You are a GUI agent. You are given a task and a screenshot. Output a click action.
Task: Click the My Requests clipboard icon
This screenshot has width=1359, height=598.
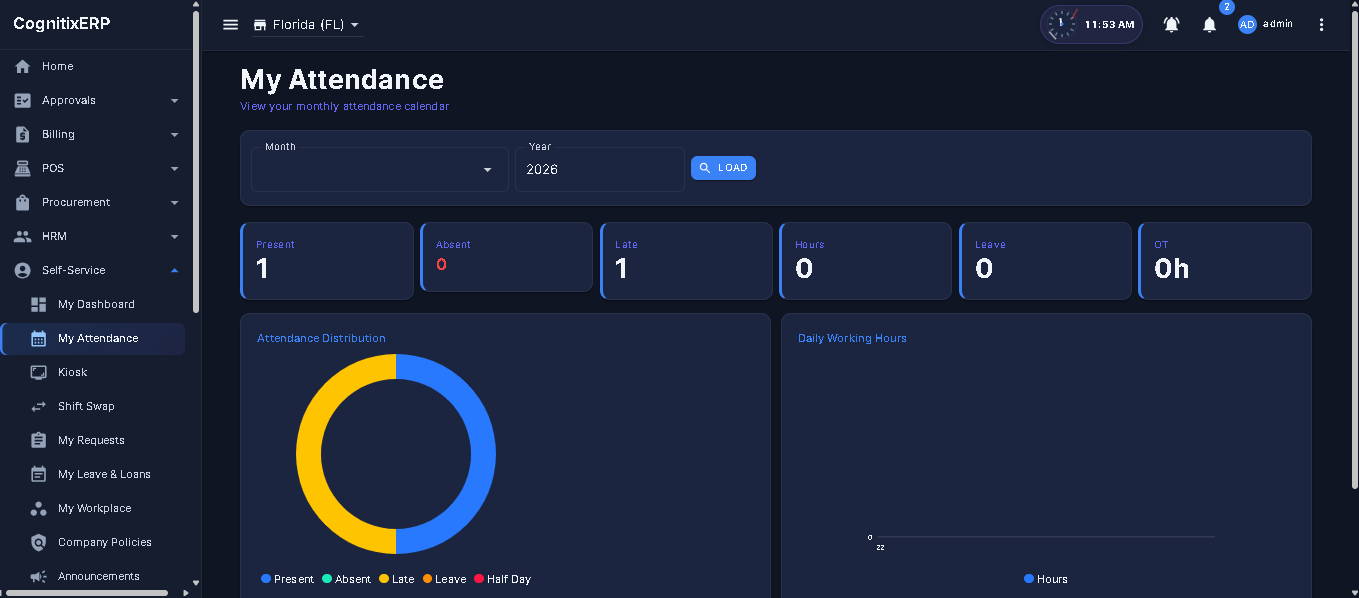click(x=39, y=441)
